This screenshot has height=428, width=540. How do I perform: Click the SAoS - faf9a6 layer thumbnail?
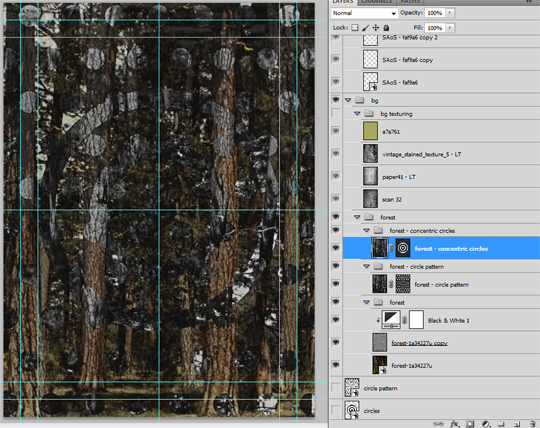(x=371, y=82)
